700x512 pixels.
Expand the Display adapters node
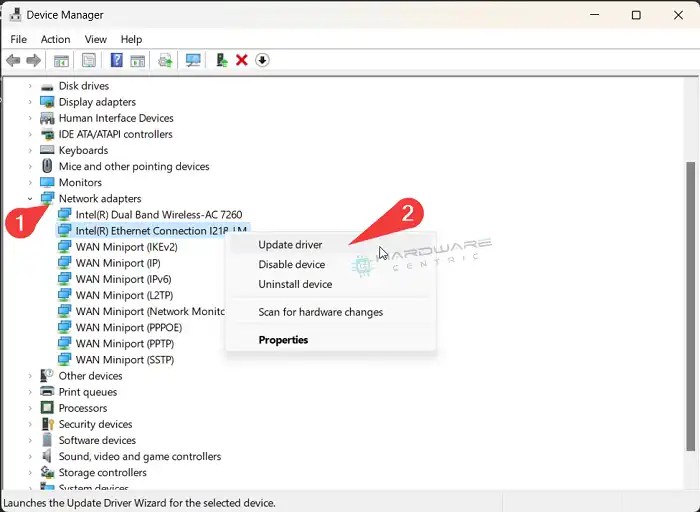pos(30,102)
